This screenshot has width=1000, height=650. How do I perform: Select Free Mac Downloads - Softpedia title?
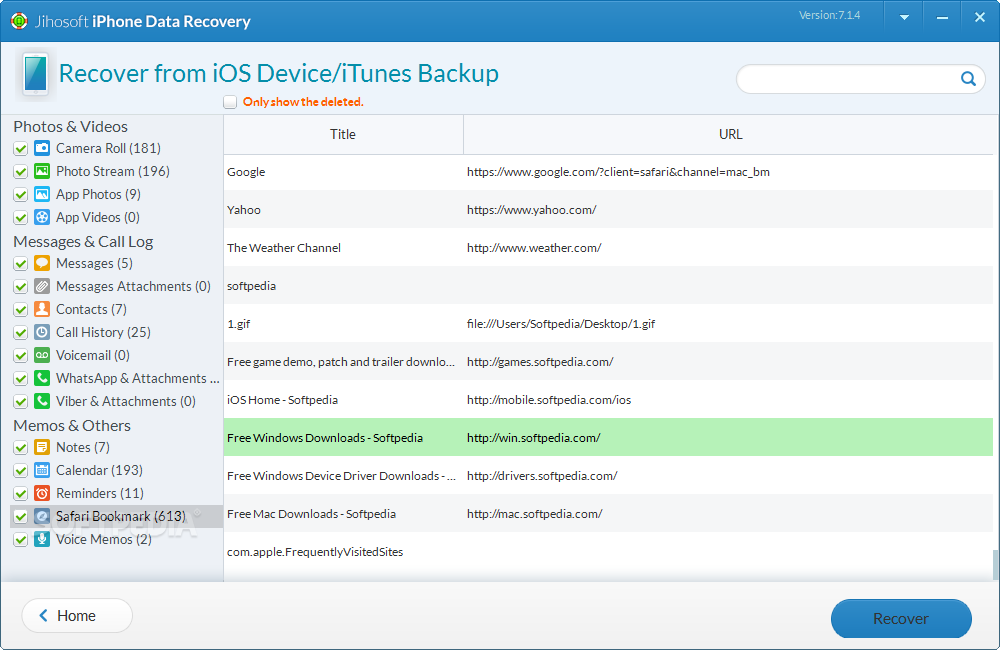[x=311, y=513]
